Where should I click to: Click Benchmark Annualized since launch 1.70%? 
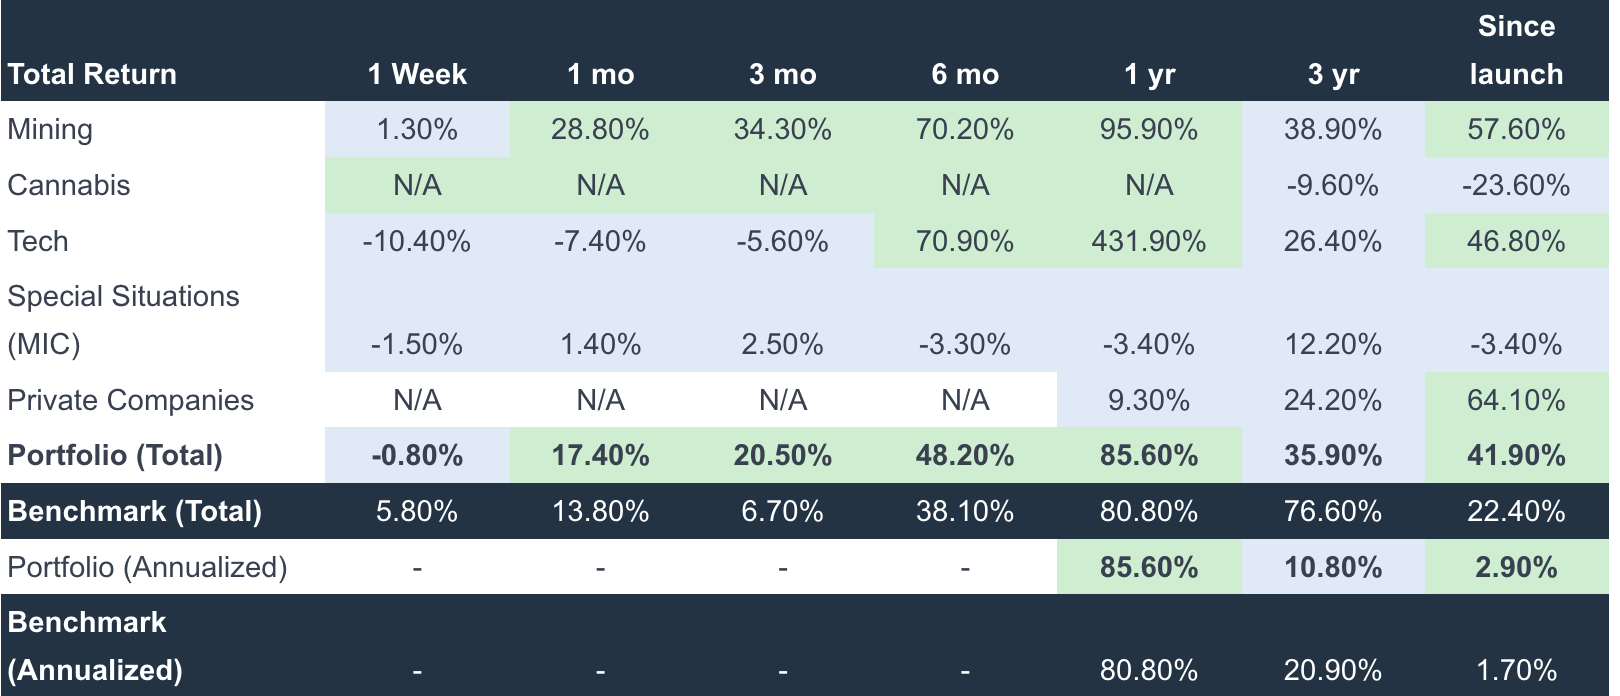[1515, 669]
